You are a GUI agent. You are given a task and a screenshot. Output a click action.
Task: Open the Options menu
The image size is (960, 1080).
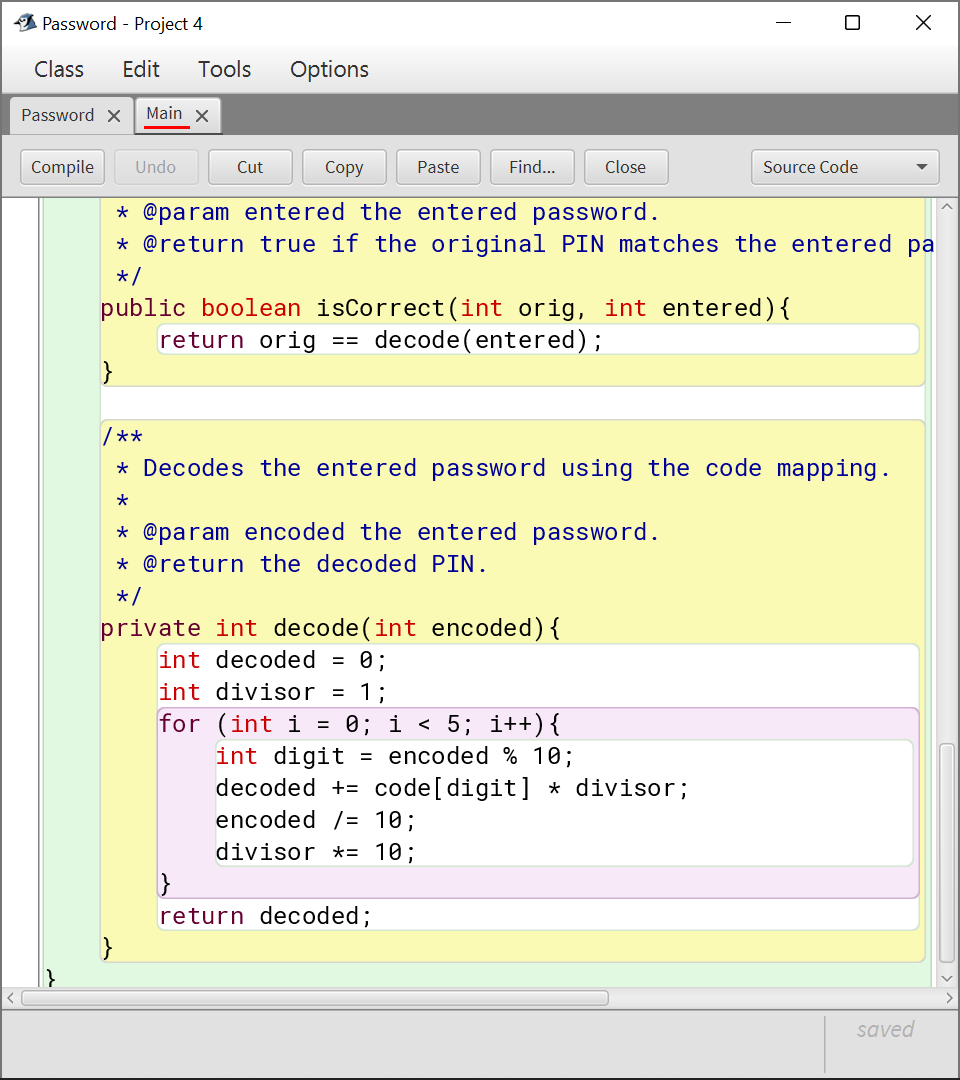pyautogui.click(x=329, y=70)
